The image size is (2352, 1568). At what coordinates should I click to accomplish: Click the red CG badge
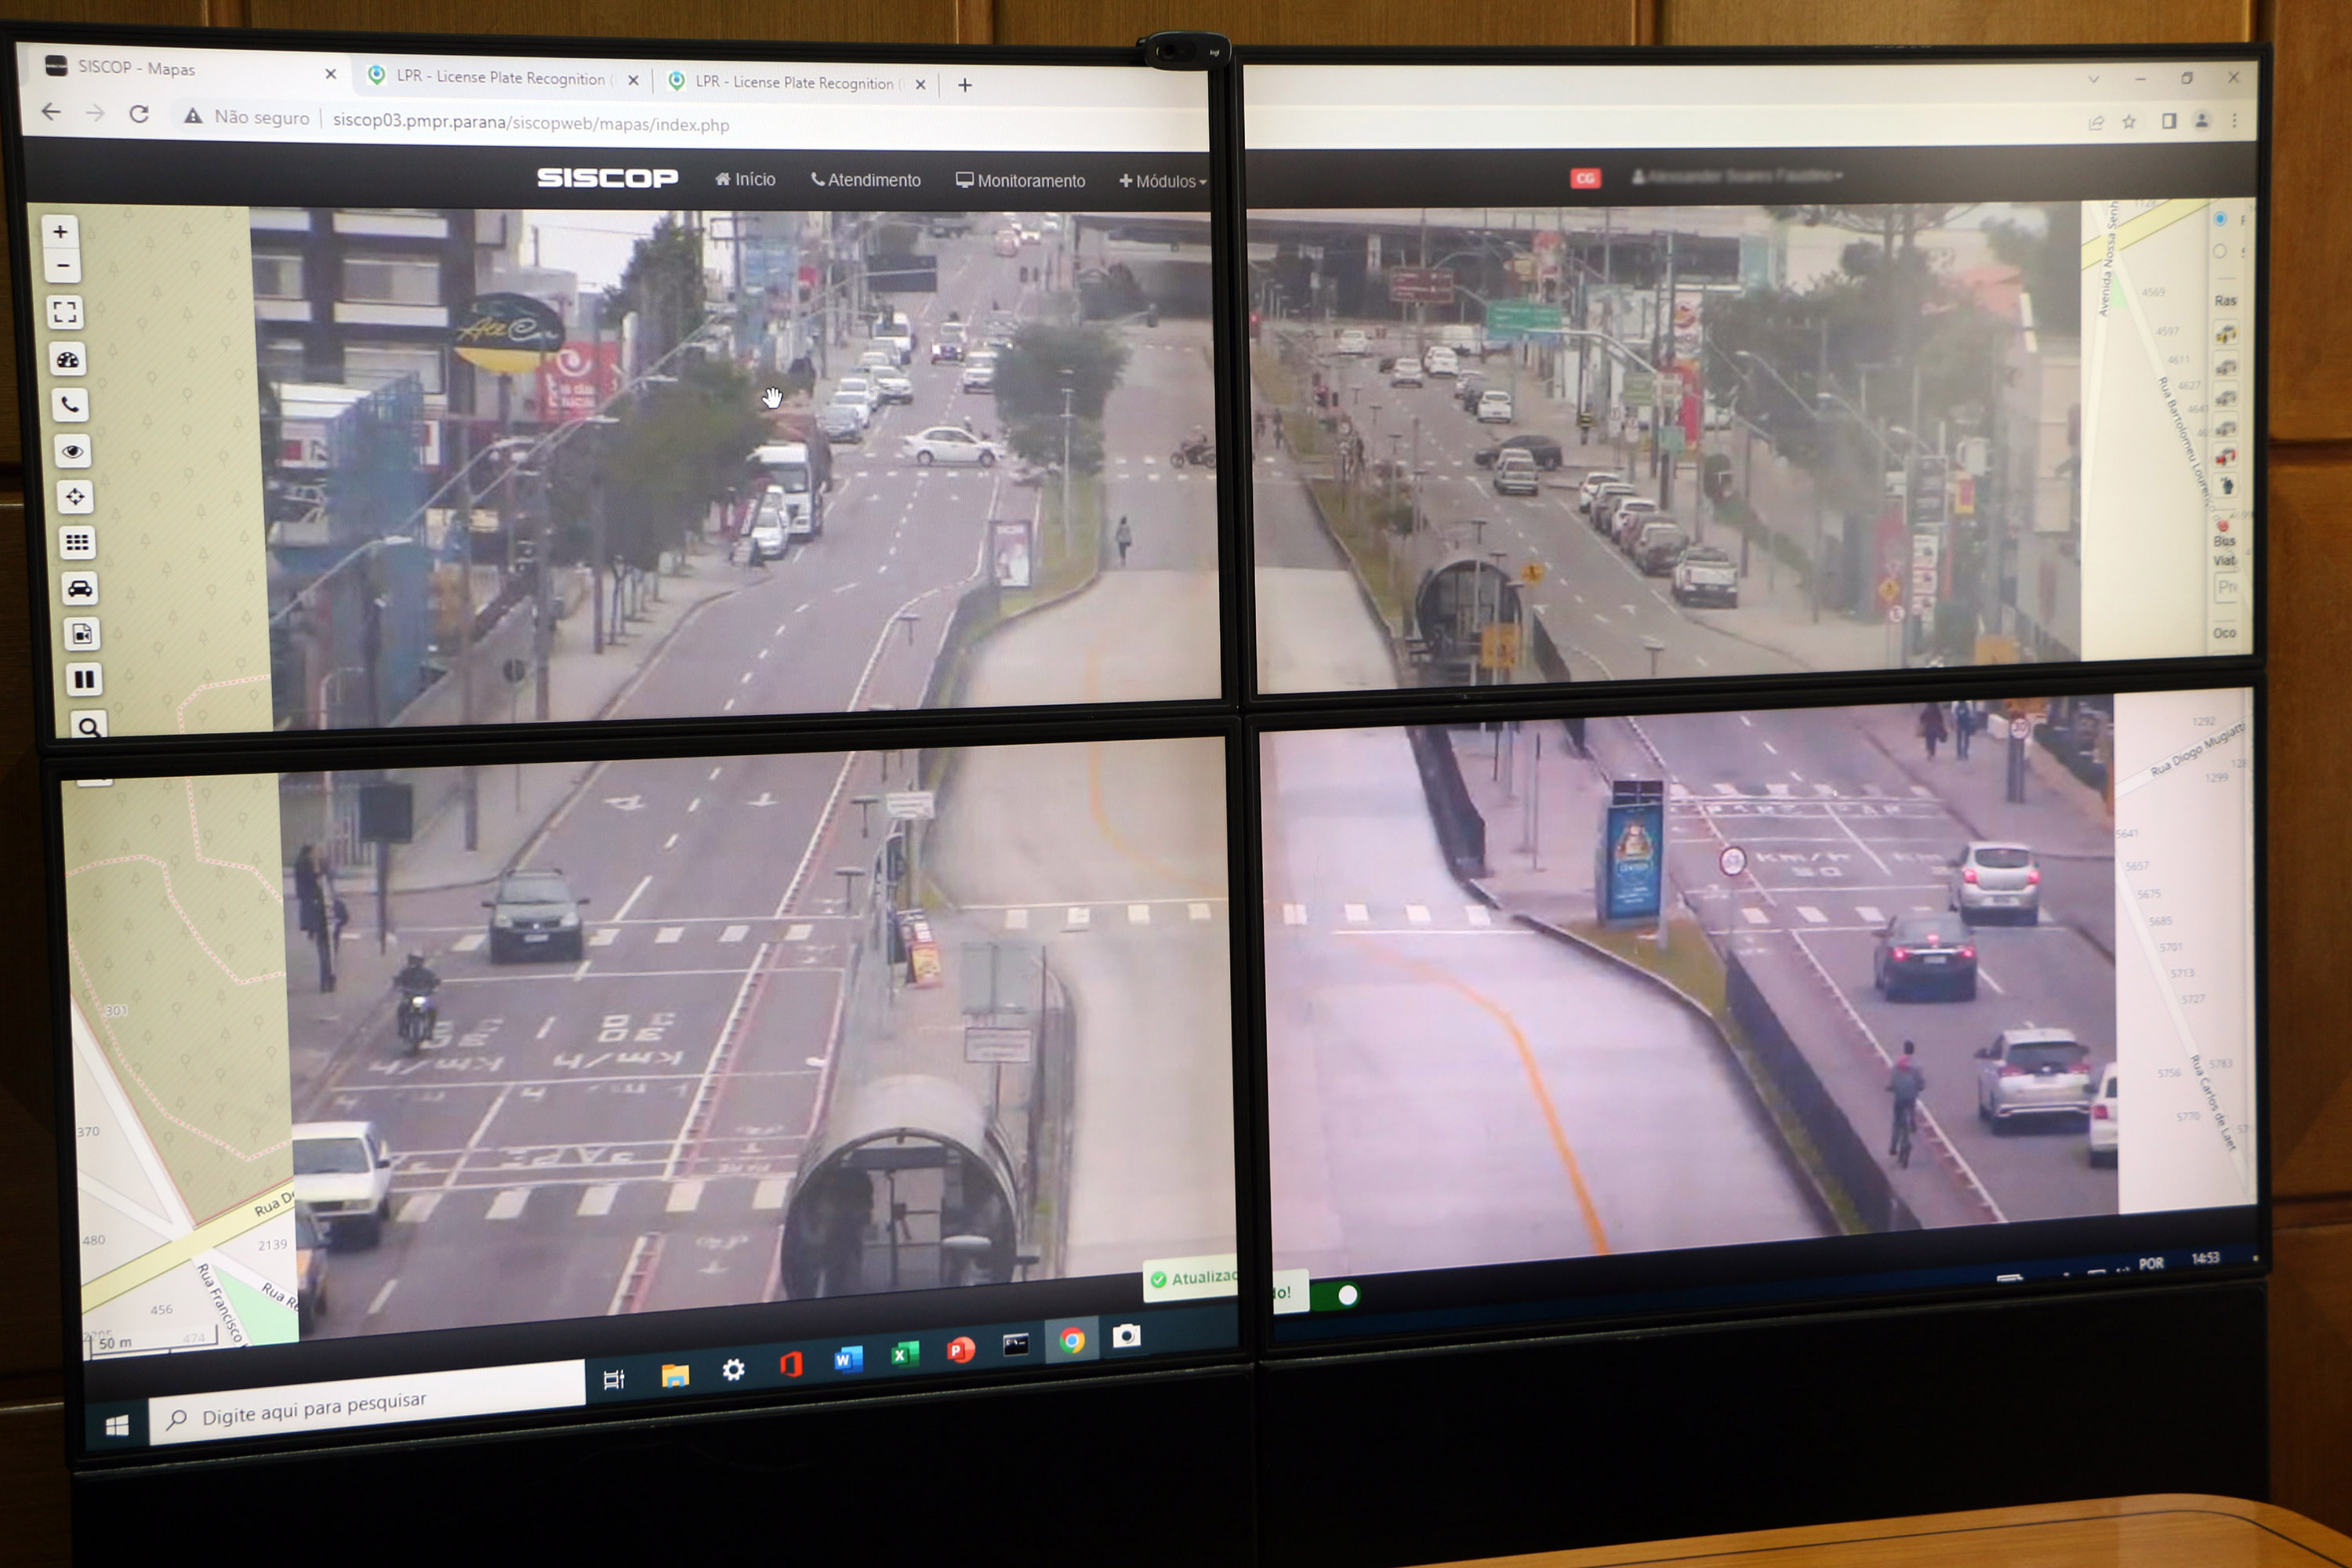click(x=1585, y=178)
